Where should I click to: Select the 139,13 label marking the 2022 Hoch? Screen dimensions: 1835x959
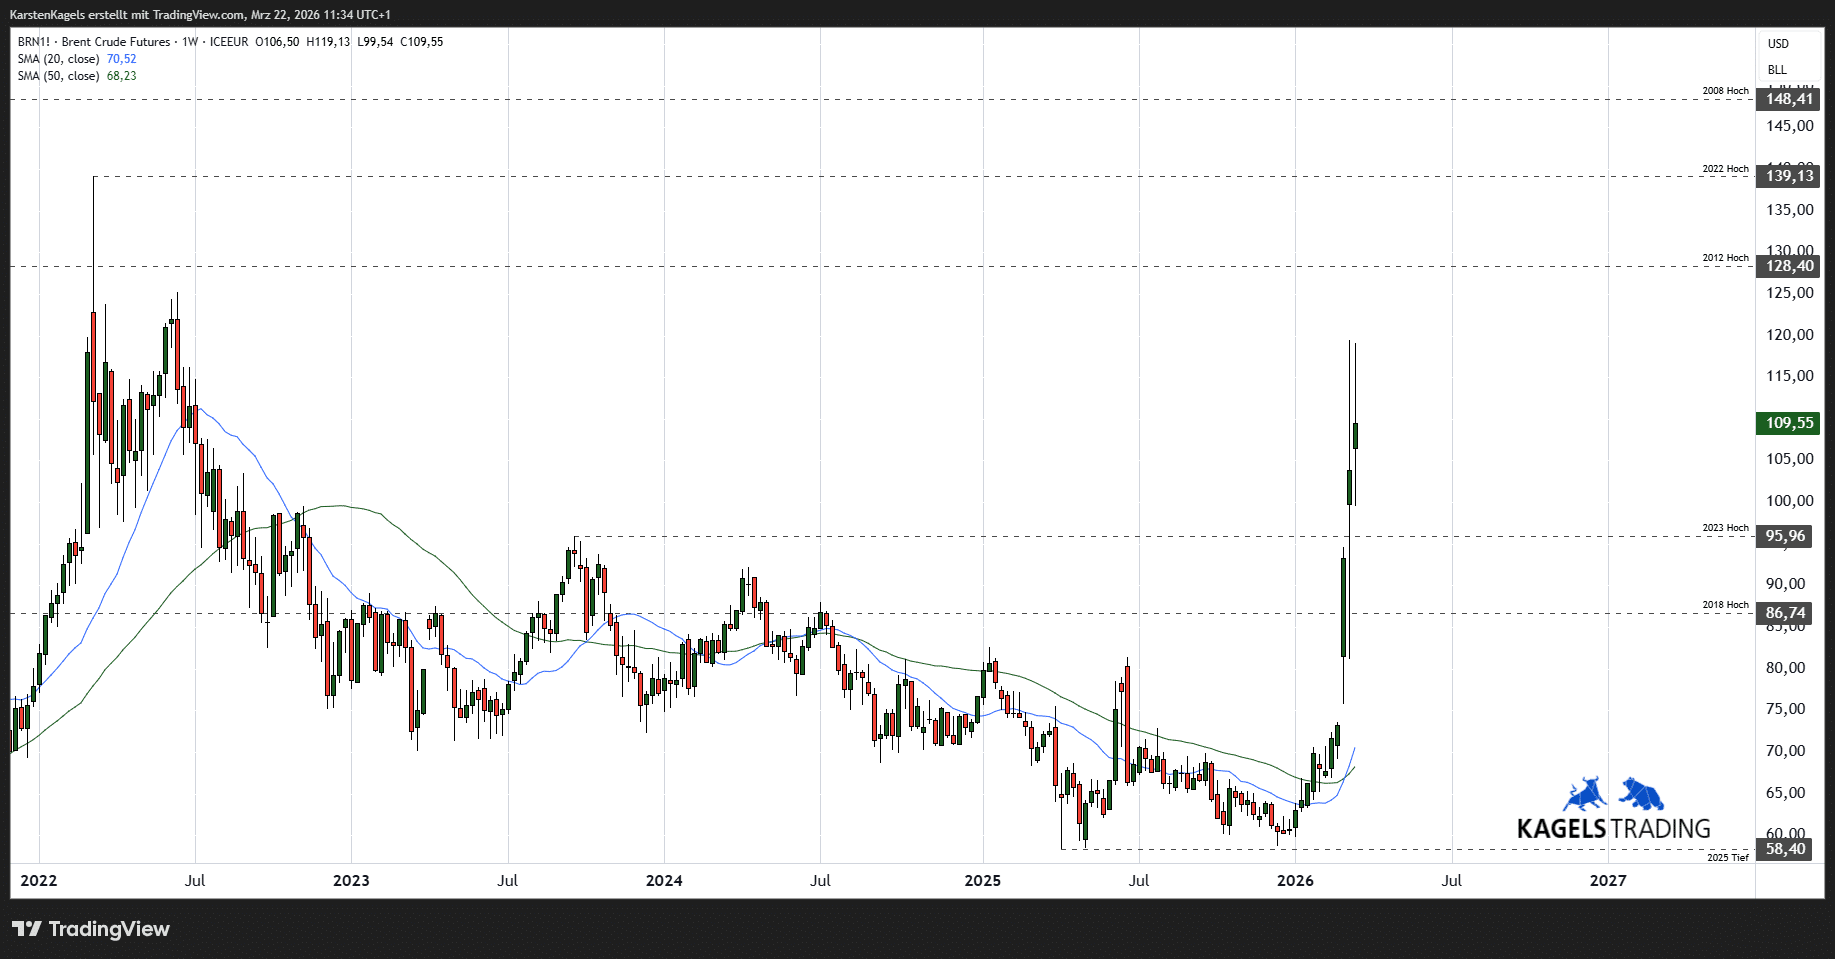click(1791, 177)
